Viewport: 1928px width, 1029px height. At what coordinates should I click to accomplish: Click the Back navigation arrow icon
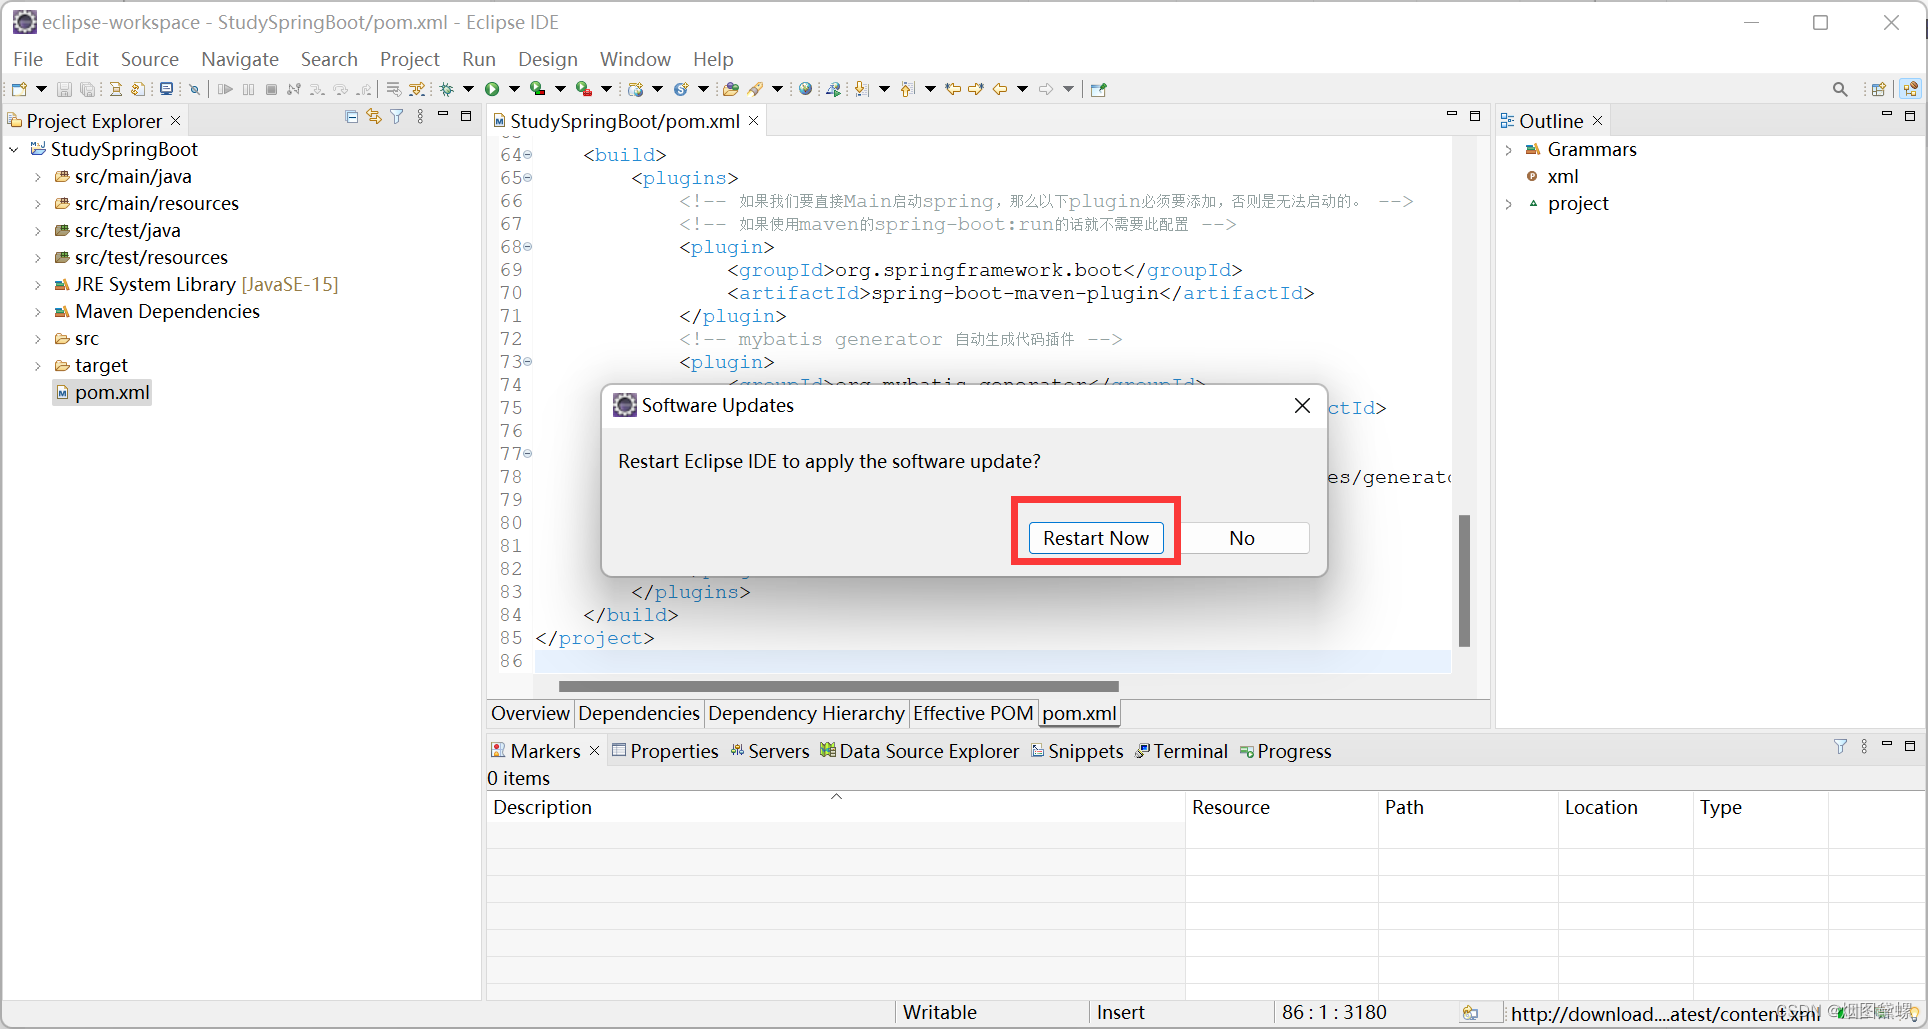click(x=999, y=89)
